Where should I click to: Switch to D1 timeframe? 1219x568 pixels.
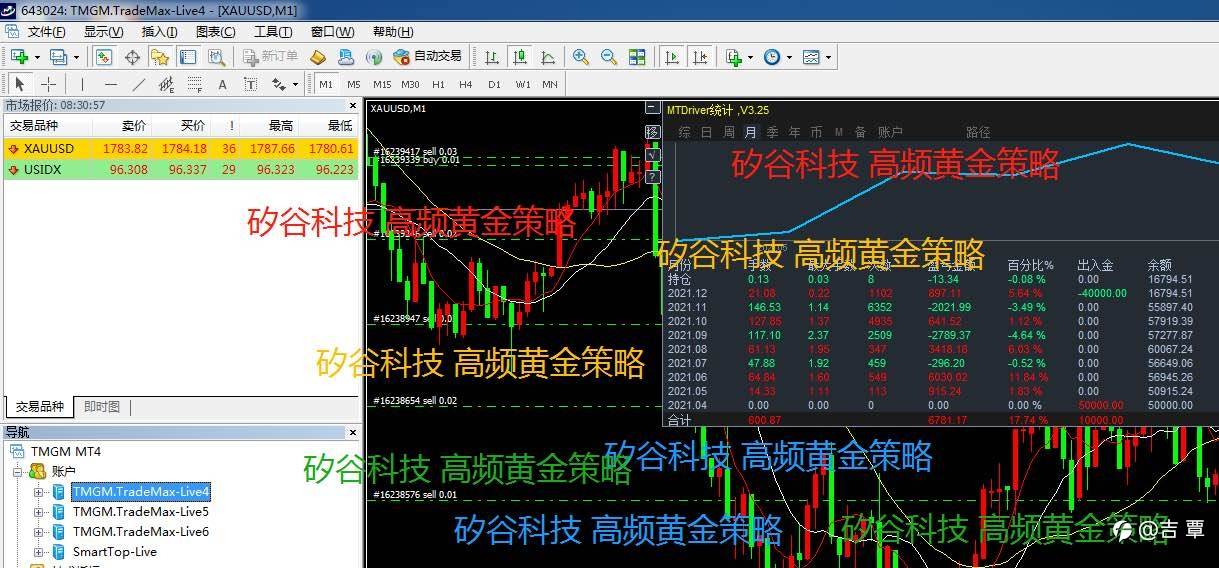pyautogui.click(x=494, y=84)
